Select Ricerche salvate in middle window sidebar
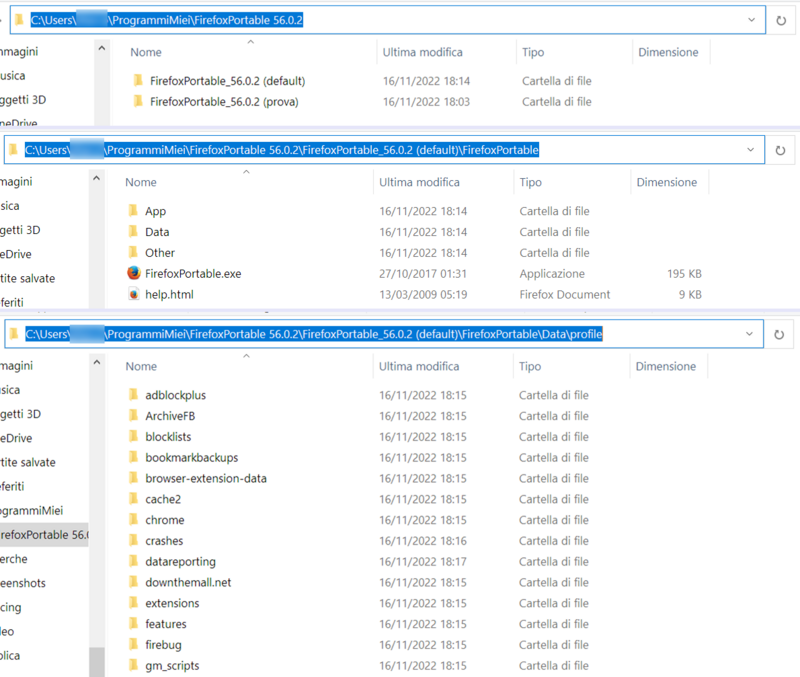This screenshot has height=677, width=800. point(28,278)
